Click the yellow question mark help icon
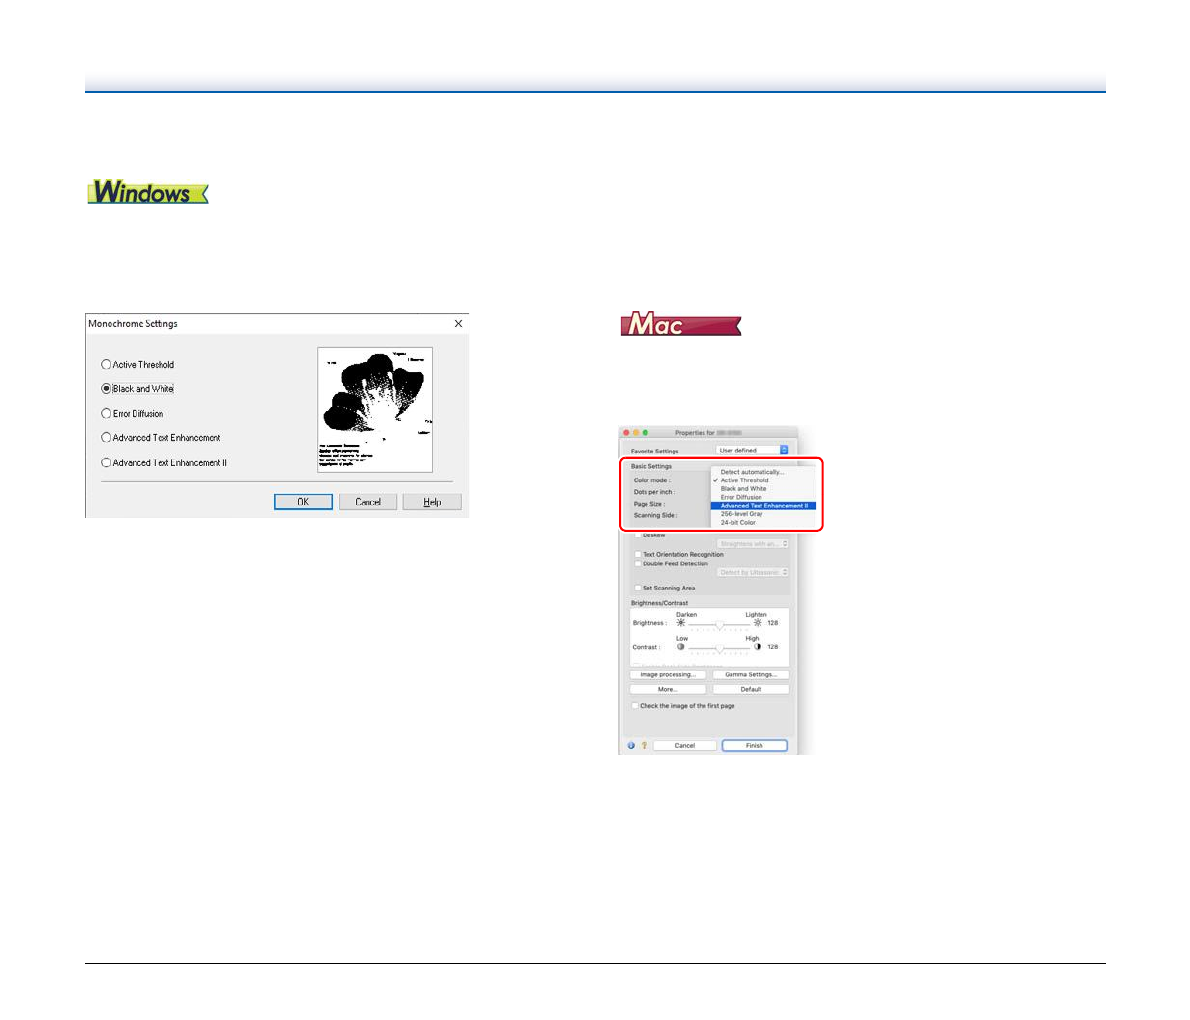1190x1020 pixels. point(644,745)
